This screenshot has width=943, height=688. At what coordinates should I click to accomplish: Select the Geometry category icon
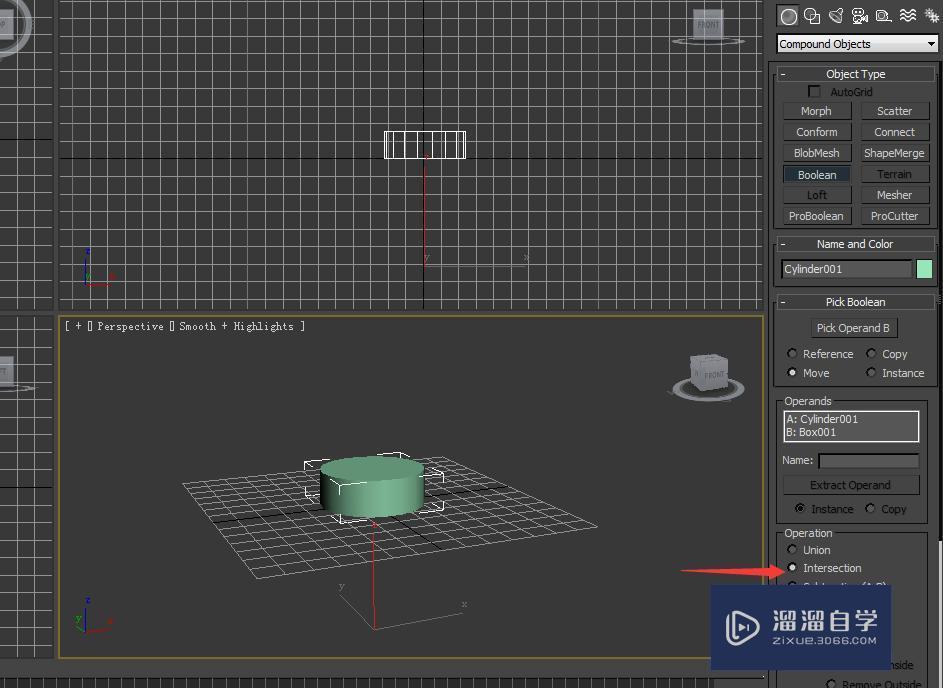pyautogui.click(x=790, y=16)
